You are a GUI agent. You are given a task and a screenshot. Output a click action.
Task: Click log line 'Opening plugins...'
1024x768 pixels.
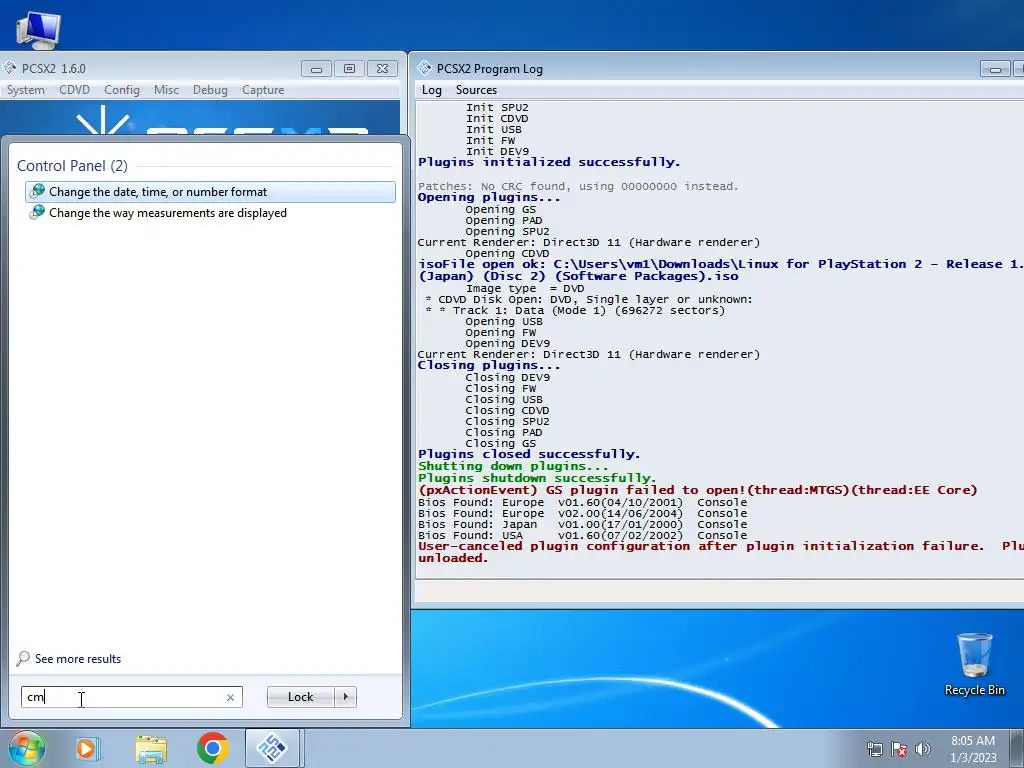[489, 197]
